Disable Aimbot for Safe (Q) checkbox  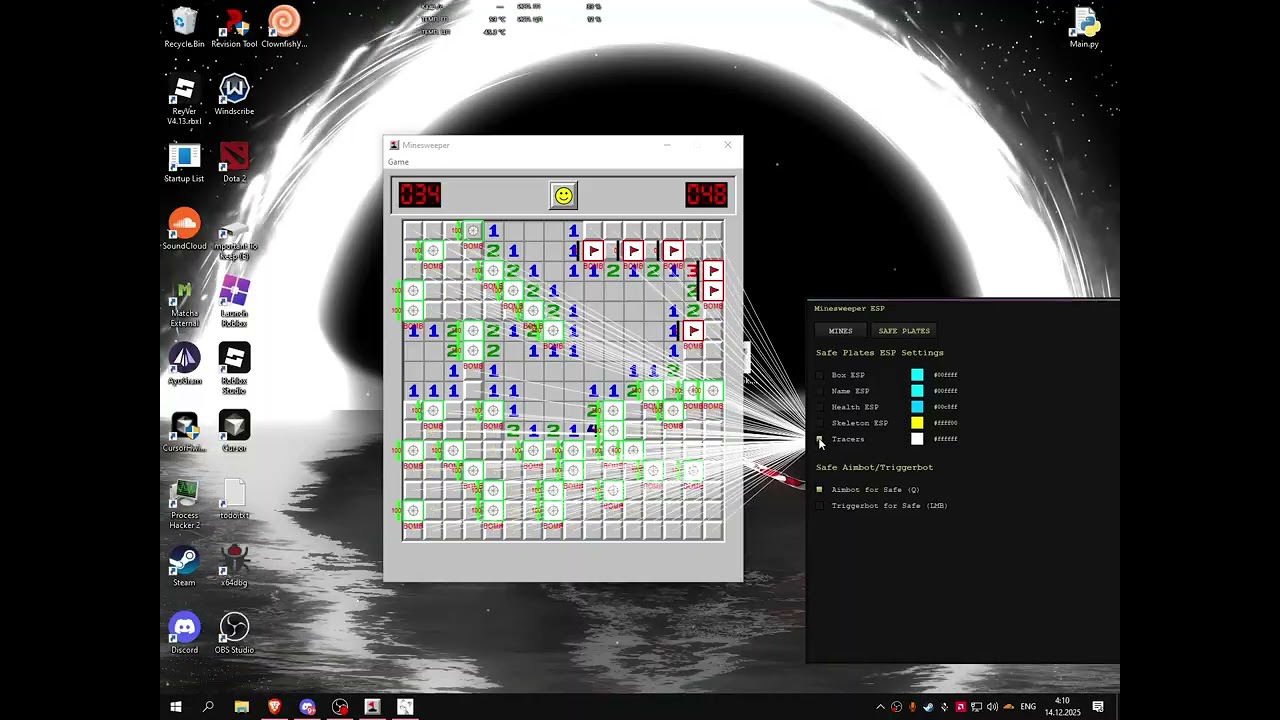(x=820, y=490)
